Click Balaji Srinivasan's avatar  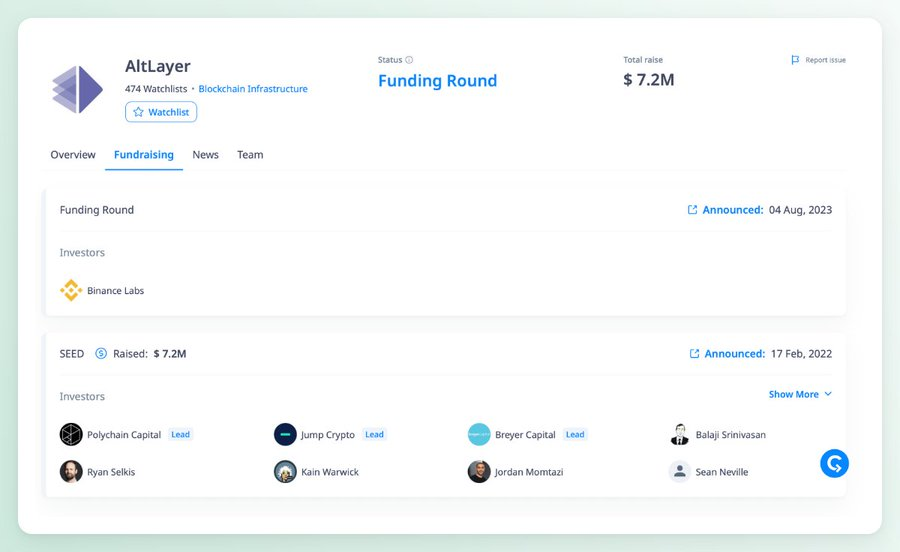point(680,435)
